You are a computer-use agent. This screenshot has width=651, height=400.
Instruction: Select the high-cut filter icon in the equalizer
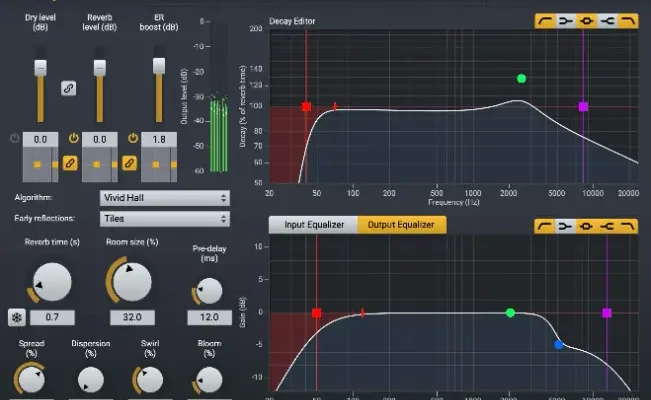click(629, 226)
